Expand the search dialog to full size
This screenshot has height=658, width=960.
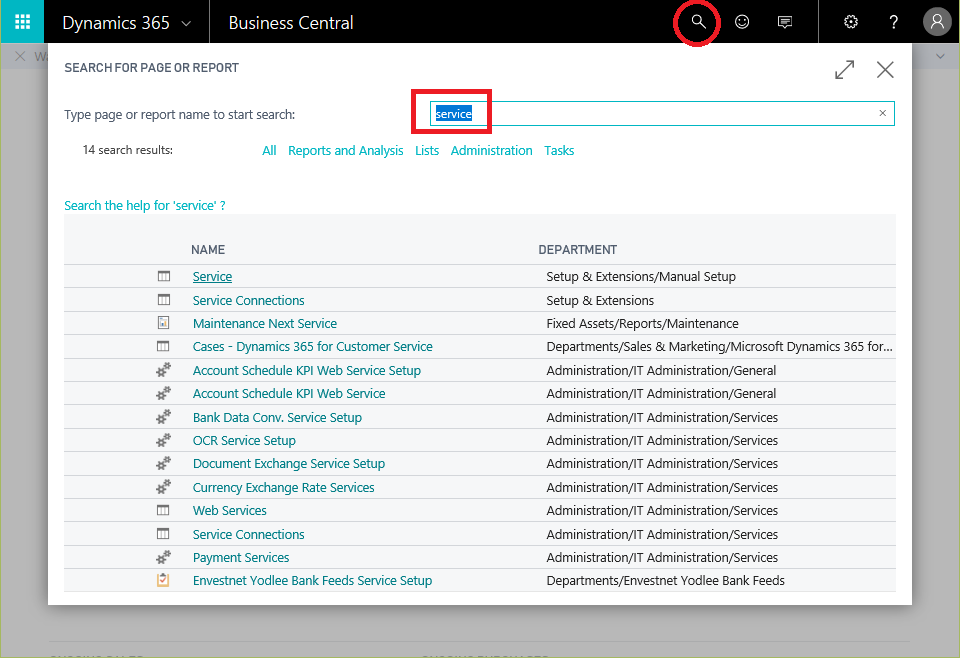(844, 69)
